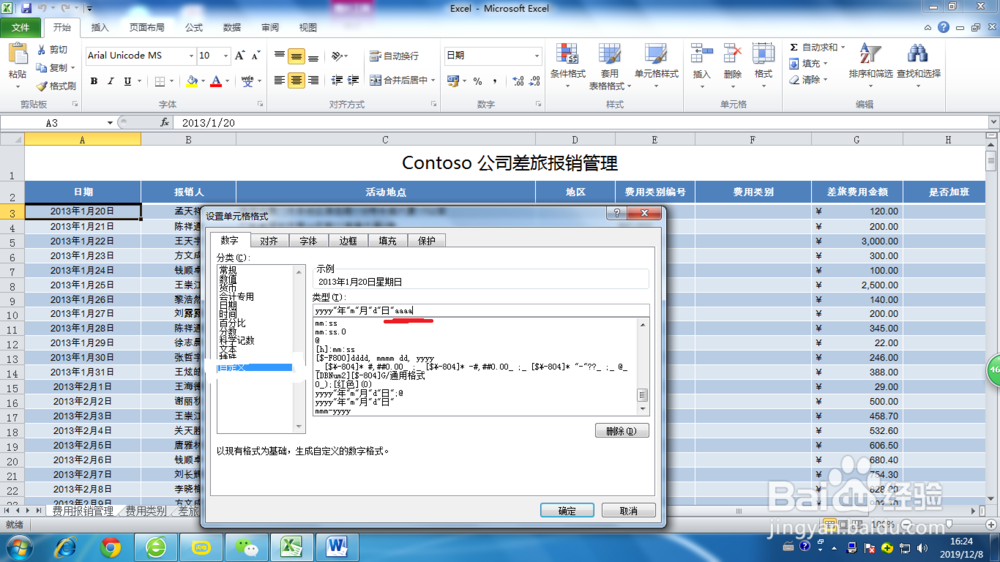The height and width of the screenshot is (562, 1000).
Task: Open 边框 tab in format cells dialog
Action: pos(348,240)
